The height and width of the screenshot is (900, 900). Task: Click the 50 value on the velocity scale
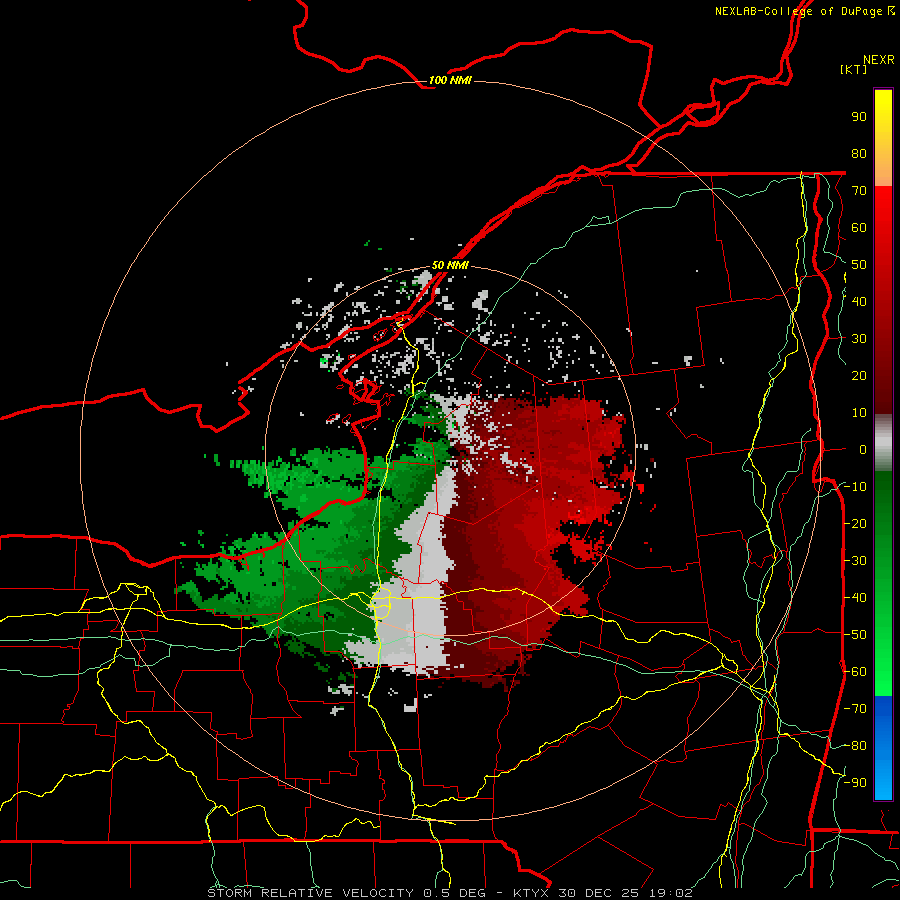pyautogui.click(x=859, y=265)
